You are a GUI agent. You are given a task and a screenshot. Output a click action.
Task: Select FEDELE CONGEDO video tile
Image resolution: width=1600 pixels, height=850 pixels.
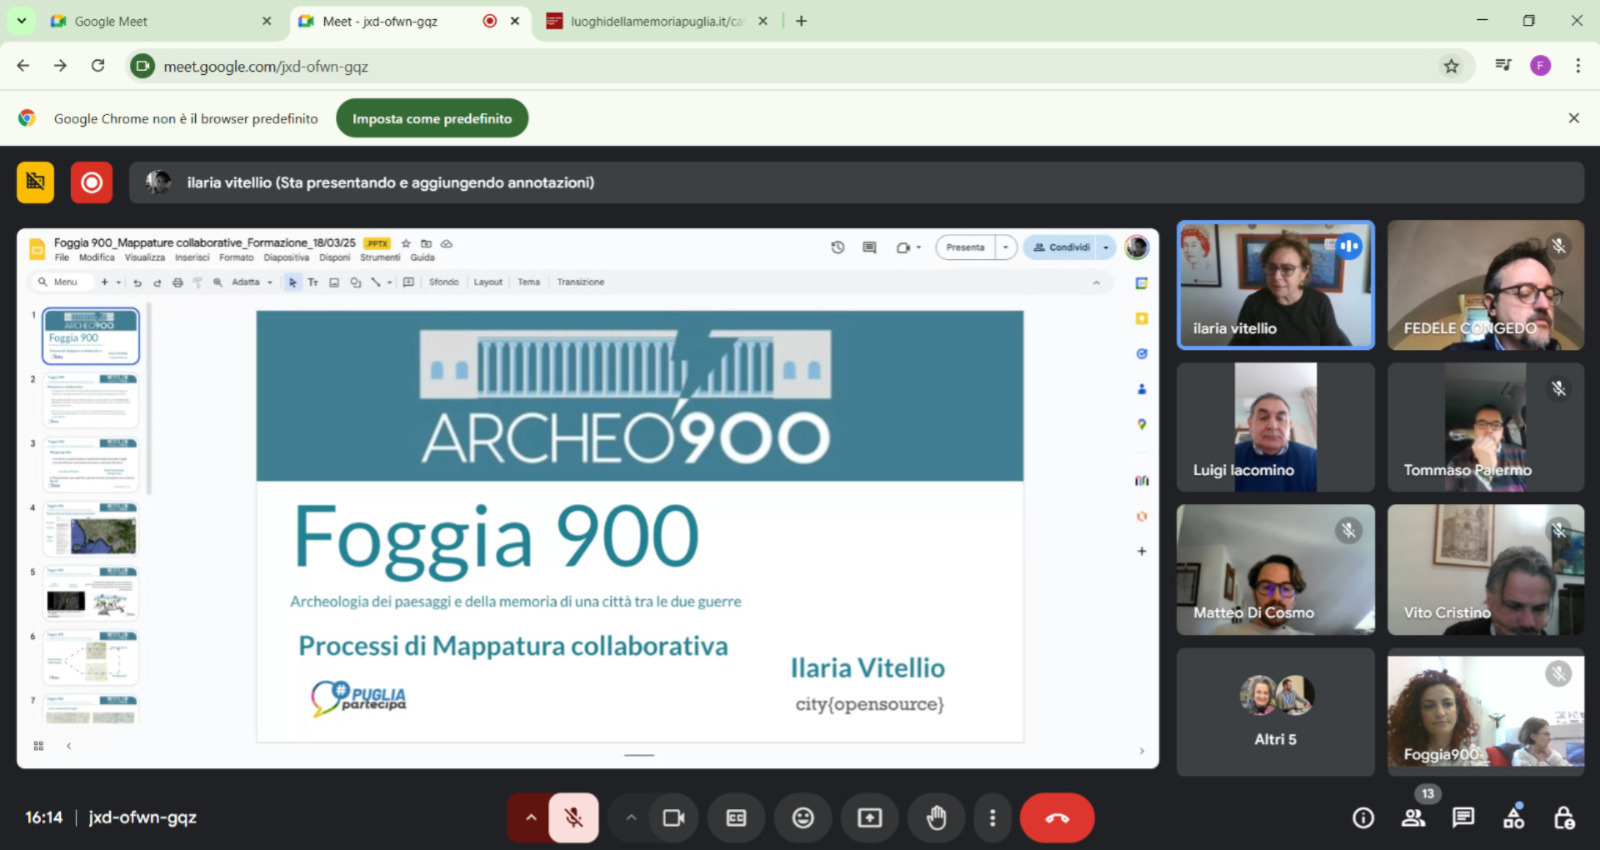[1485, 285]
